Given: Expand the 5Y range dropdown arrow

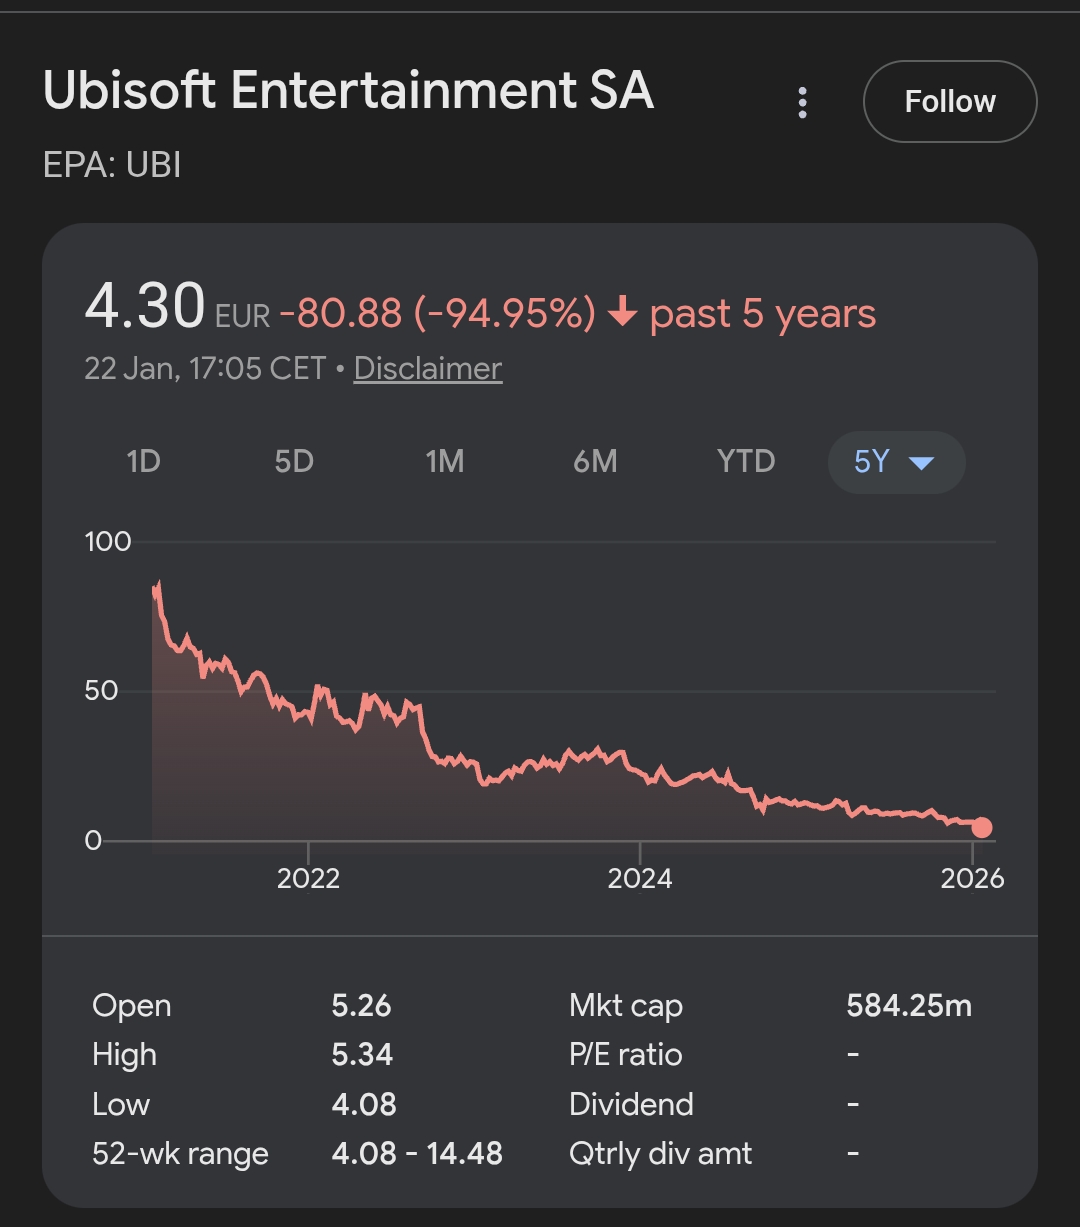Looking at the screenshot, I should tap(921, 462).
